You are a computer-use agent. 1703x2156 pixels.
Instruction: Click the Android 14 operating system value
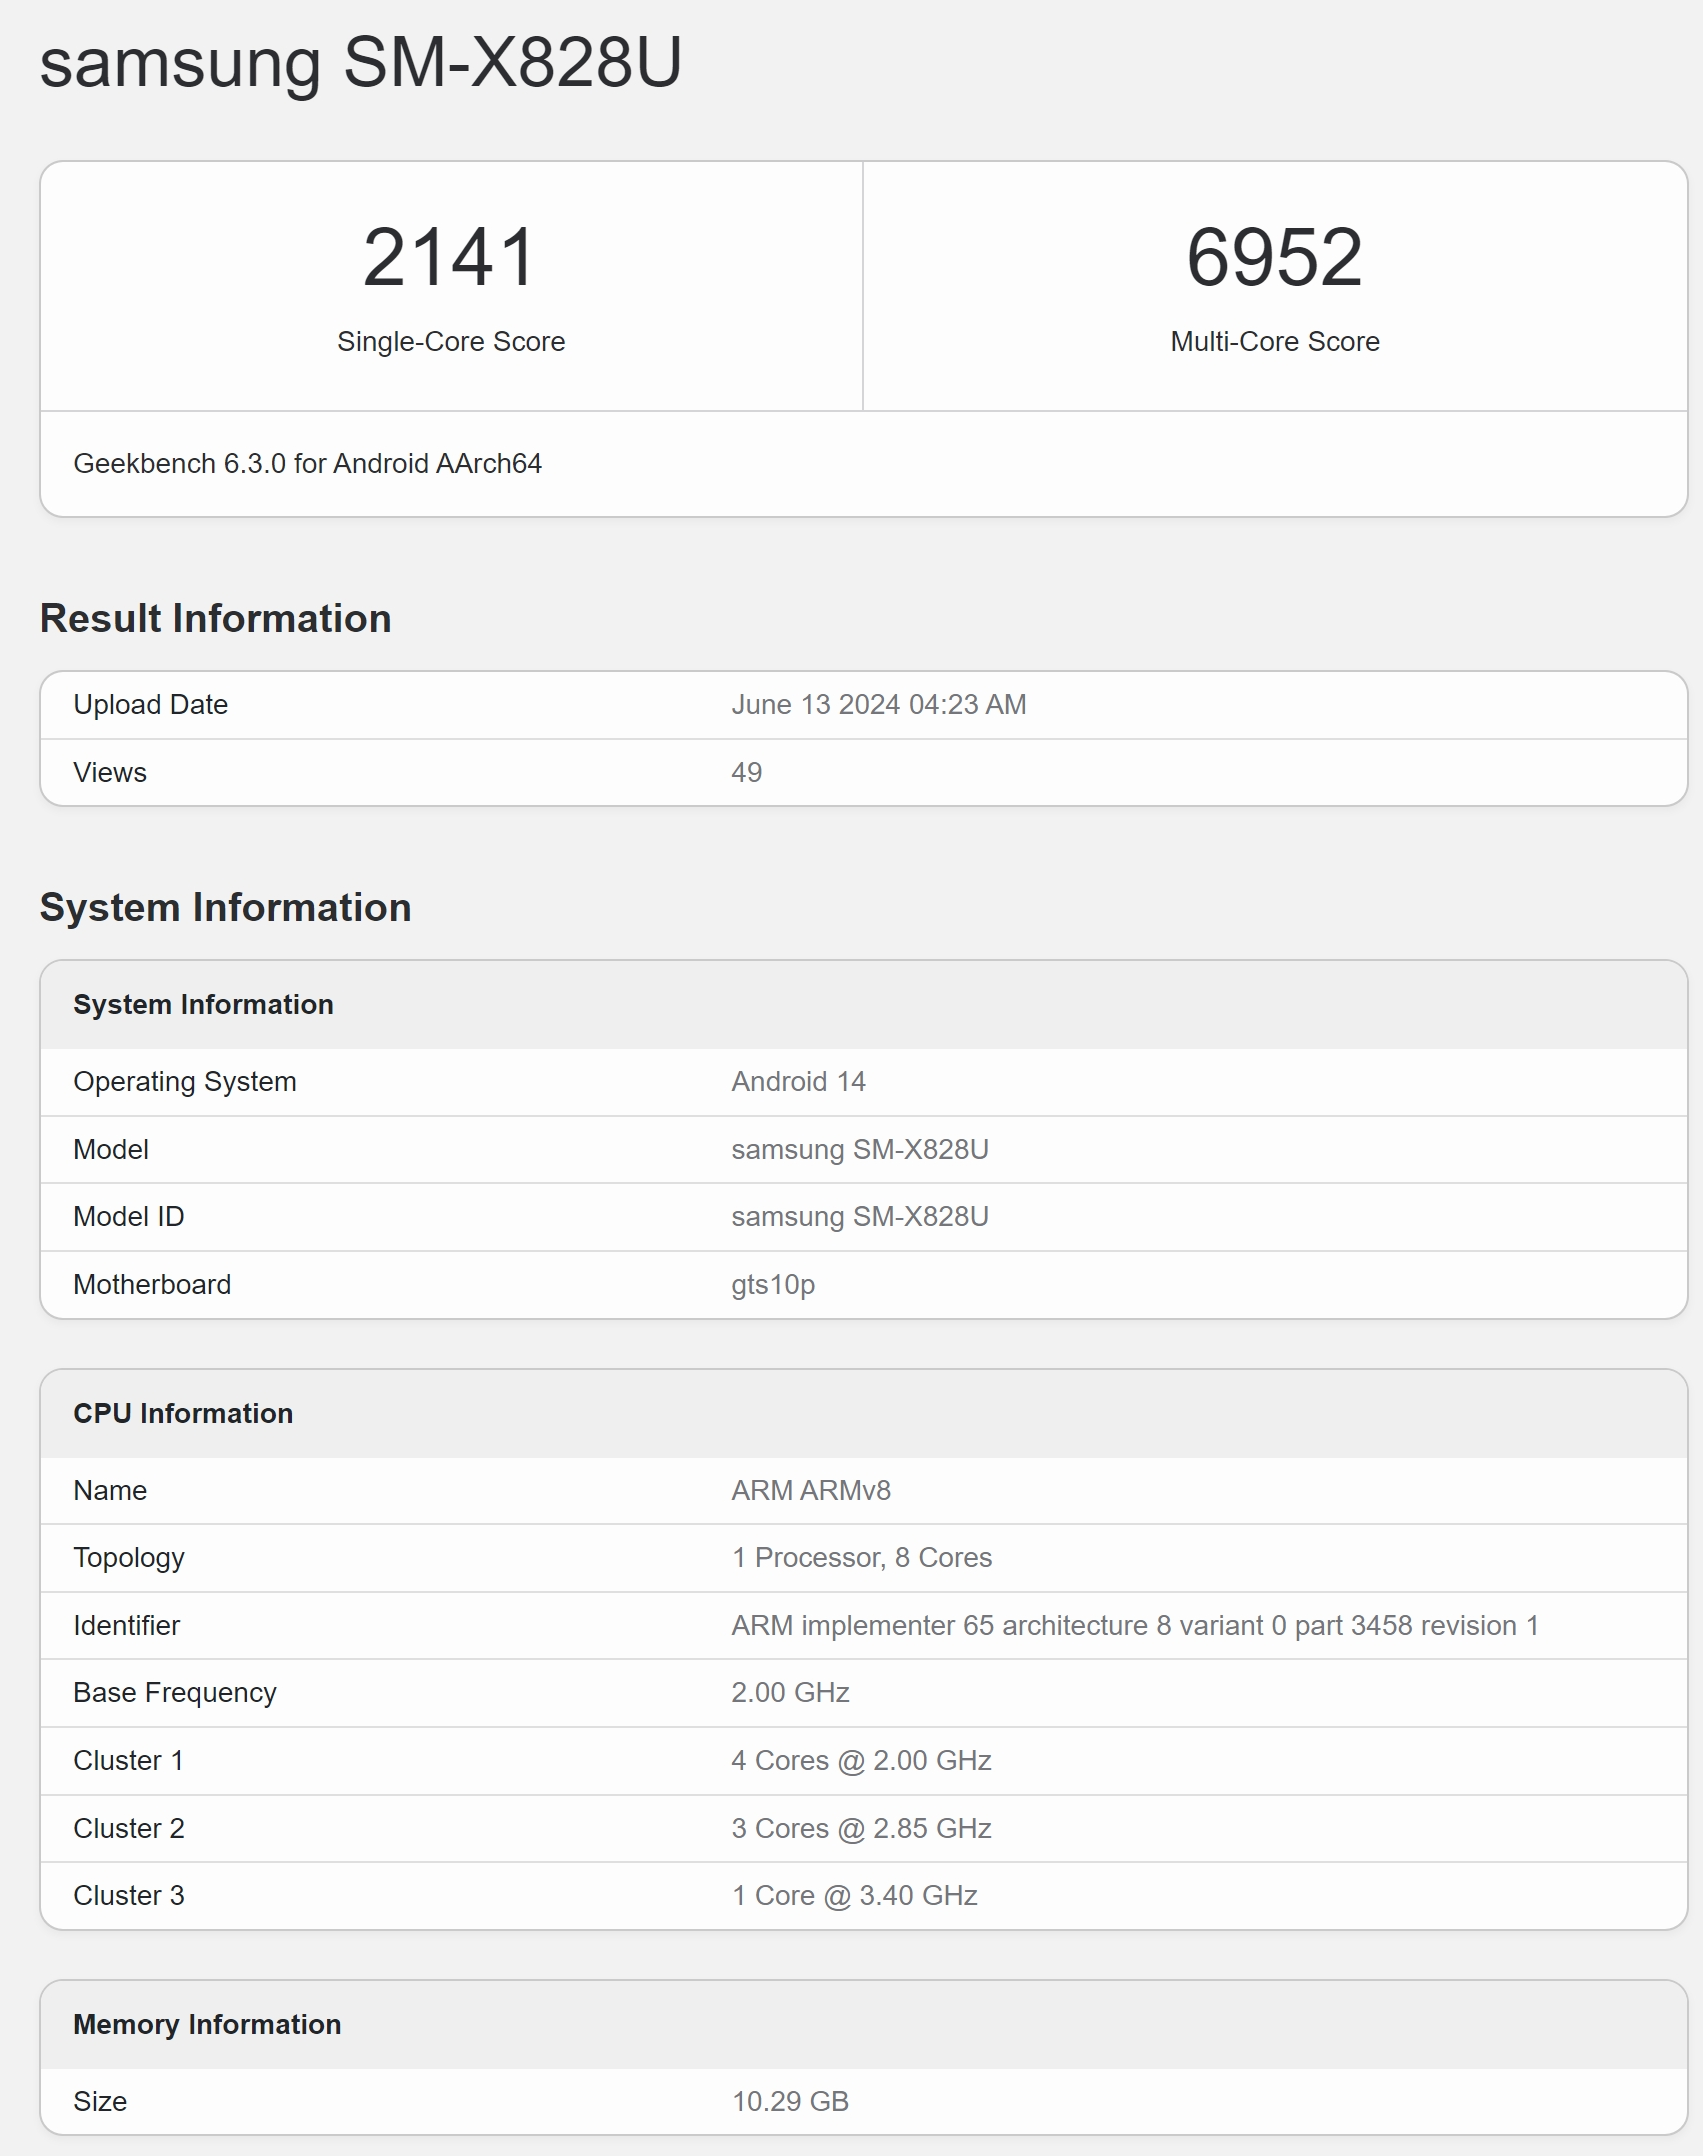coord(798,1082)
